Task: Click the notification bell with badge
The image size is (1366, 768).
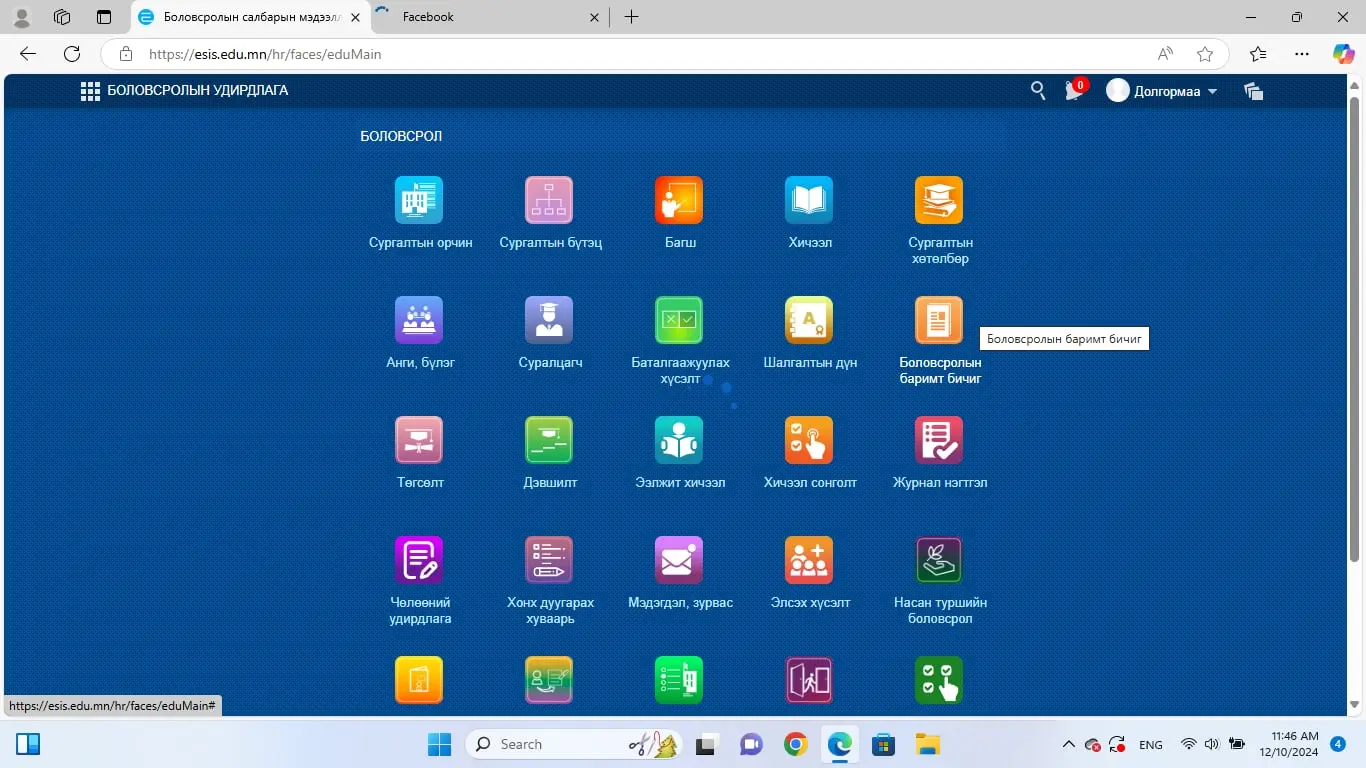Action: pyautogui.click(x=1074, y=91)
